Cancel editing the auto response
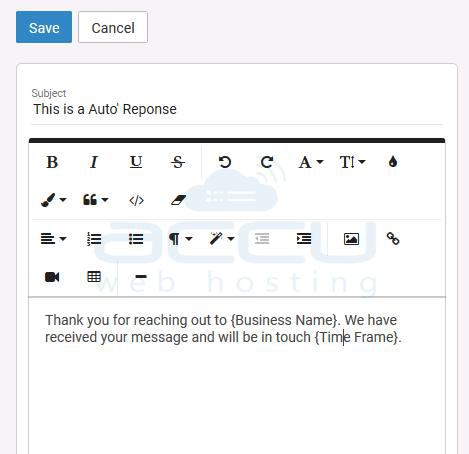 tap(113, 27)
